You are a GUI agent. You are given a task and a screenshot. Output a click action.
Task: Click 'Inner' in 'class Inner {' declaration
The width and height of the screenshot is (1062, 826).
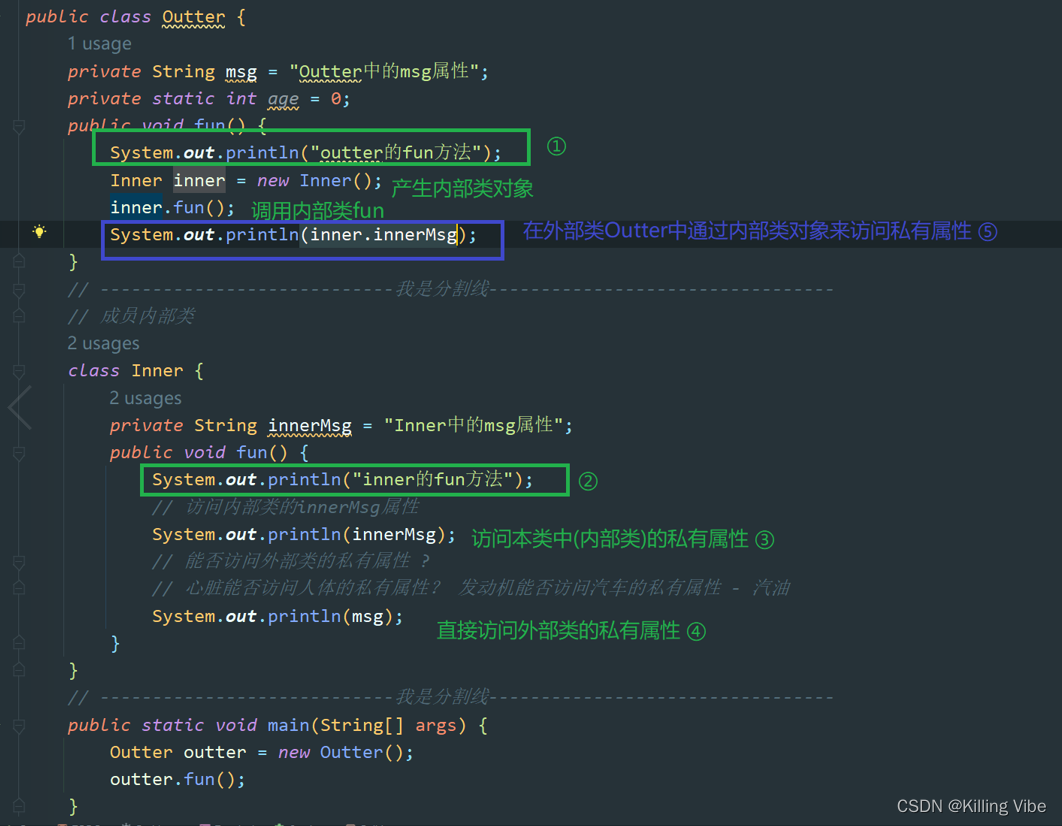coord(157,371)
